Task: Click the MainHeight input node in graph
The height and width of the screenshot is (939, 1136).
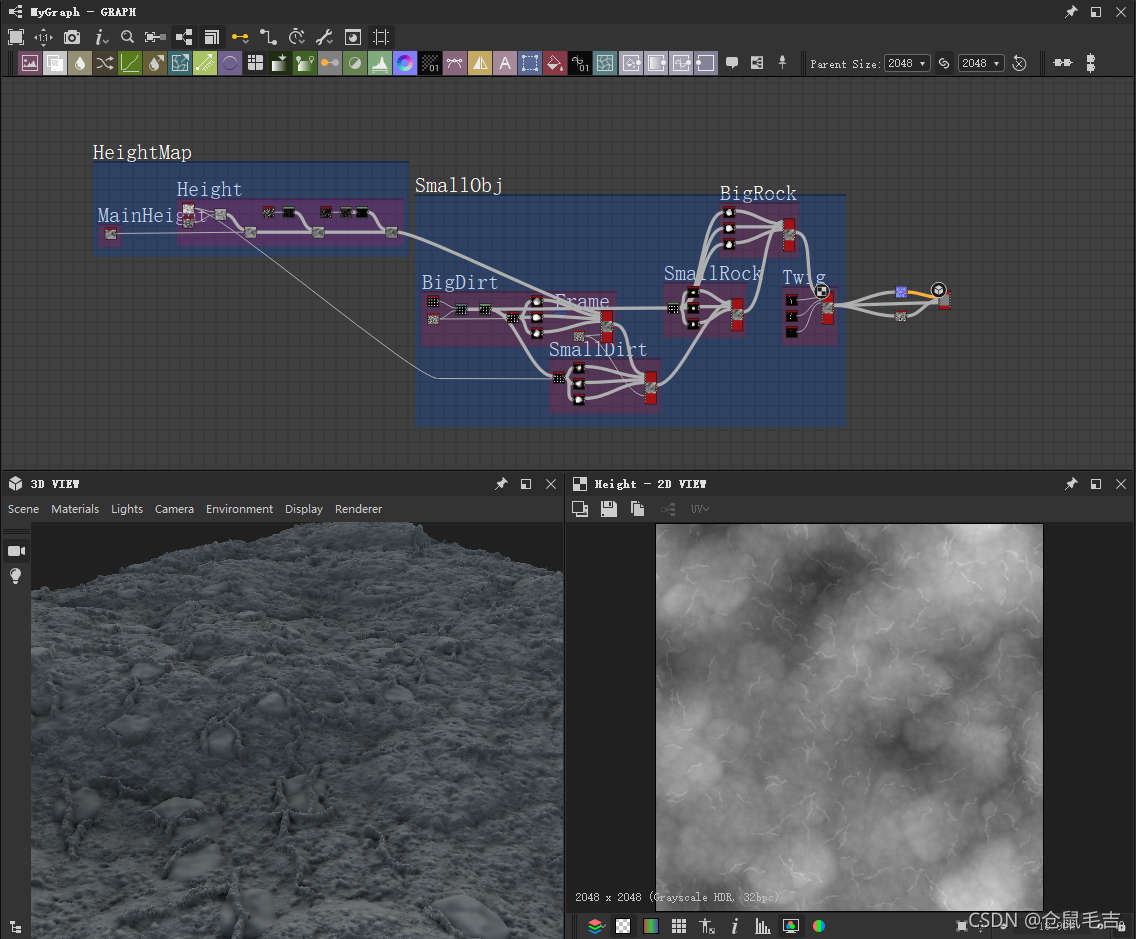Action: point(110,233)
